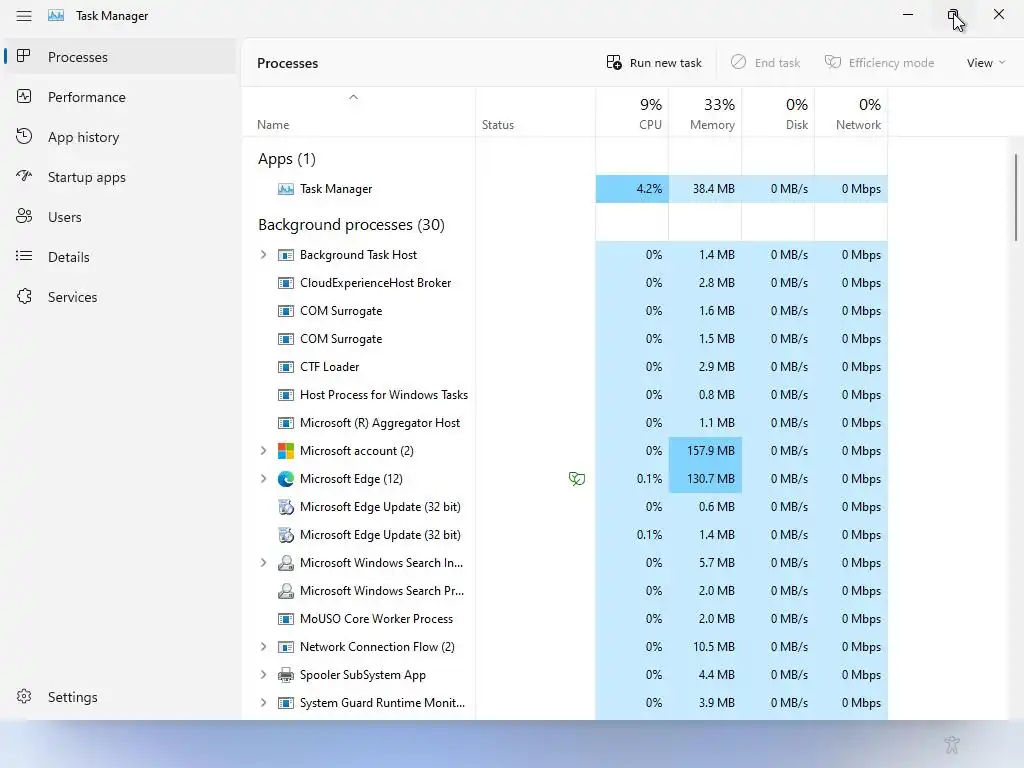Expand the Network Connection Flow (2) group
The width and height of the screenshot is (1024, 768).
(263, 647)
